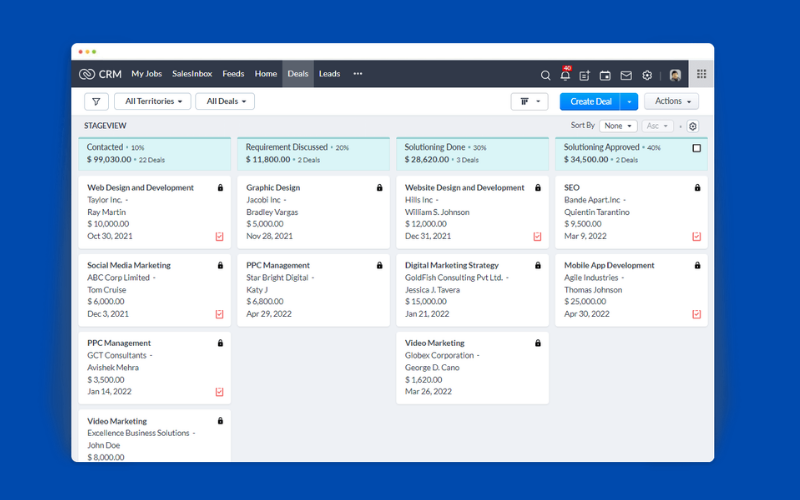The height and width of the screenshot is (500, 800).
Task: Open settings gear in navigation bar
Action: 647,76
